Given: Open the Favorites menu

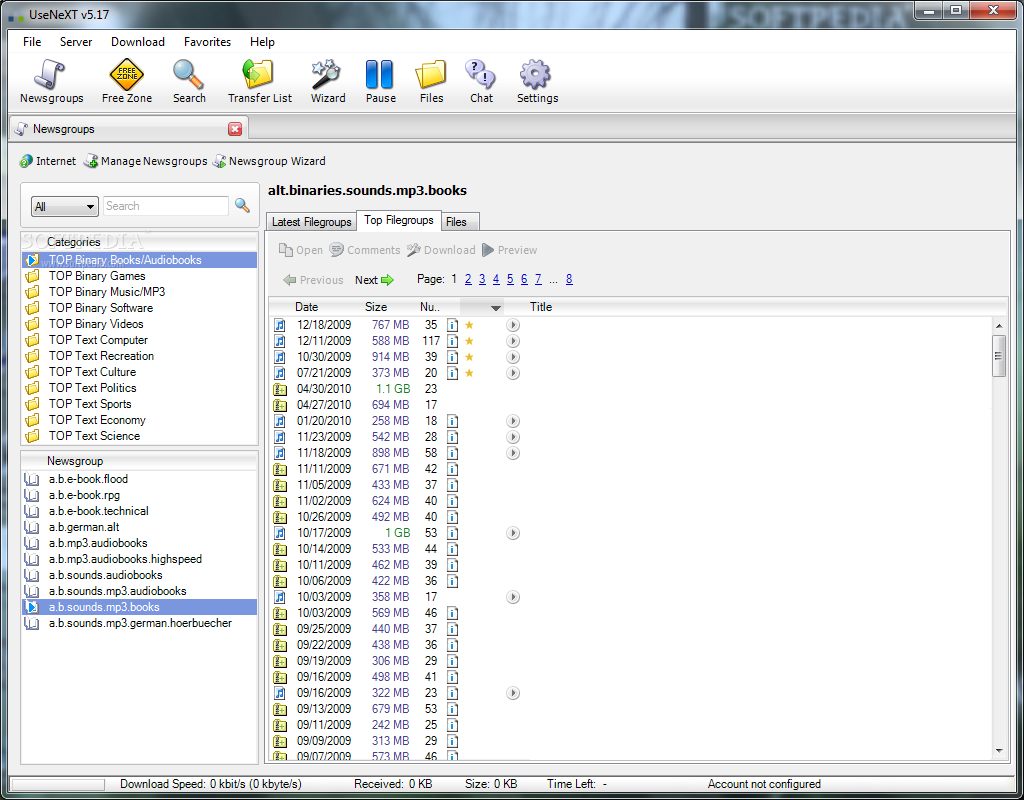Looking at the screenshot, I should click(x=207, y=41).
